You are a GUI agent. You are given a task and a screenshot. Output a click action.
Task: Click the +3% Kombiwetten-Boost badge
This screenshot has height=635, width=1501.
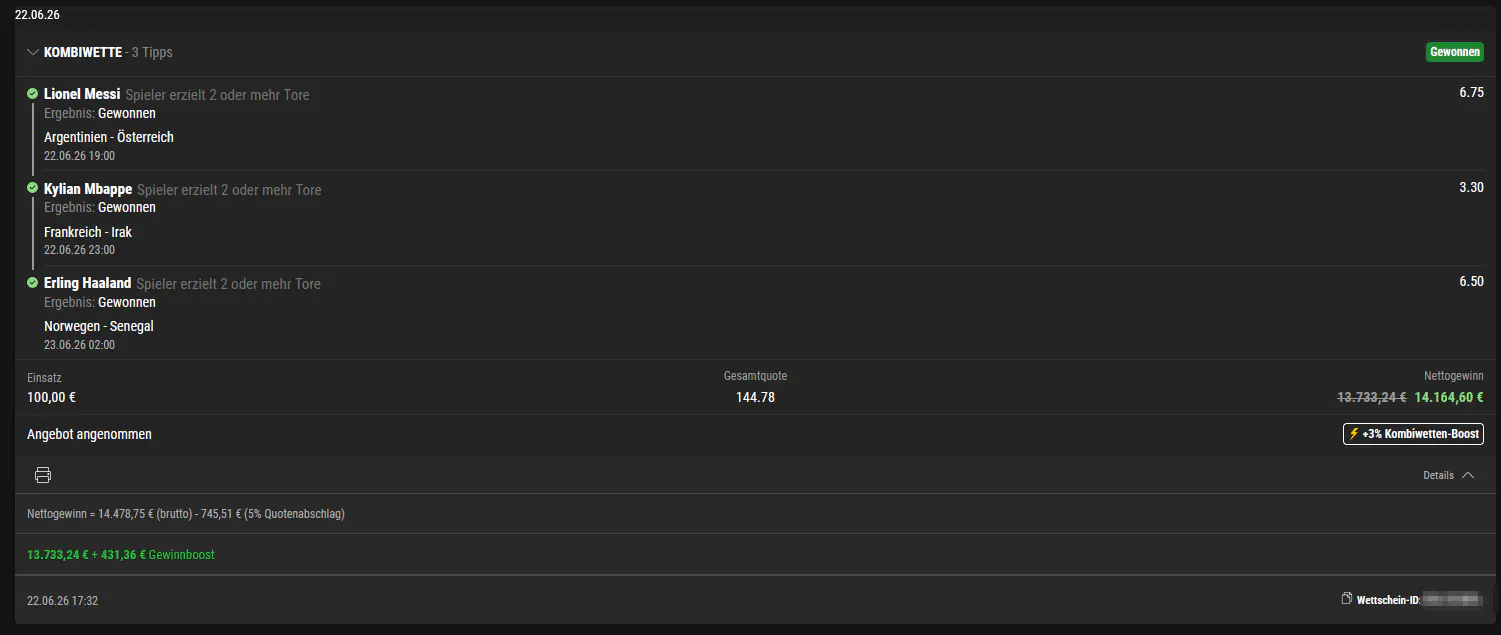1413,434
